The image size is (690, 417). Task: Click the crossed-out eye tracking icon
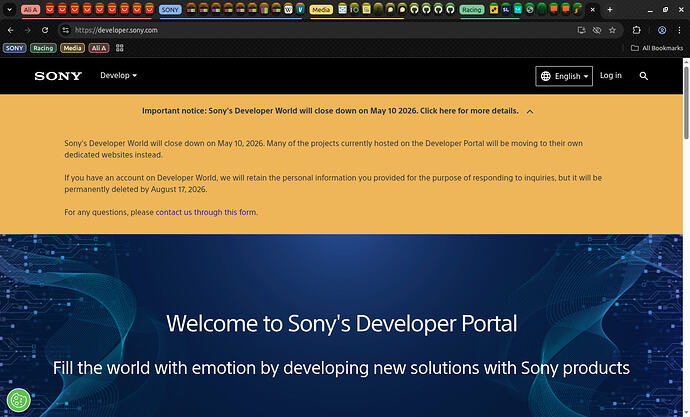[597, 30]
